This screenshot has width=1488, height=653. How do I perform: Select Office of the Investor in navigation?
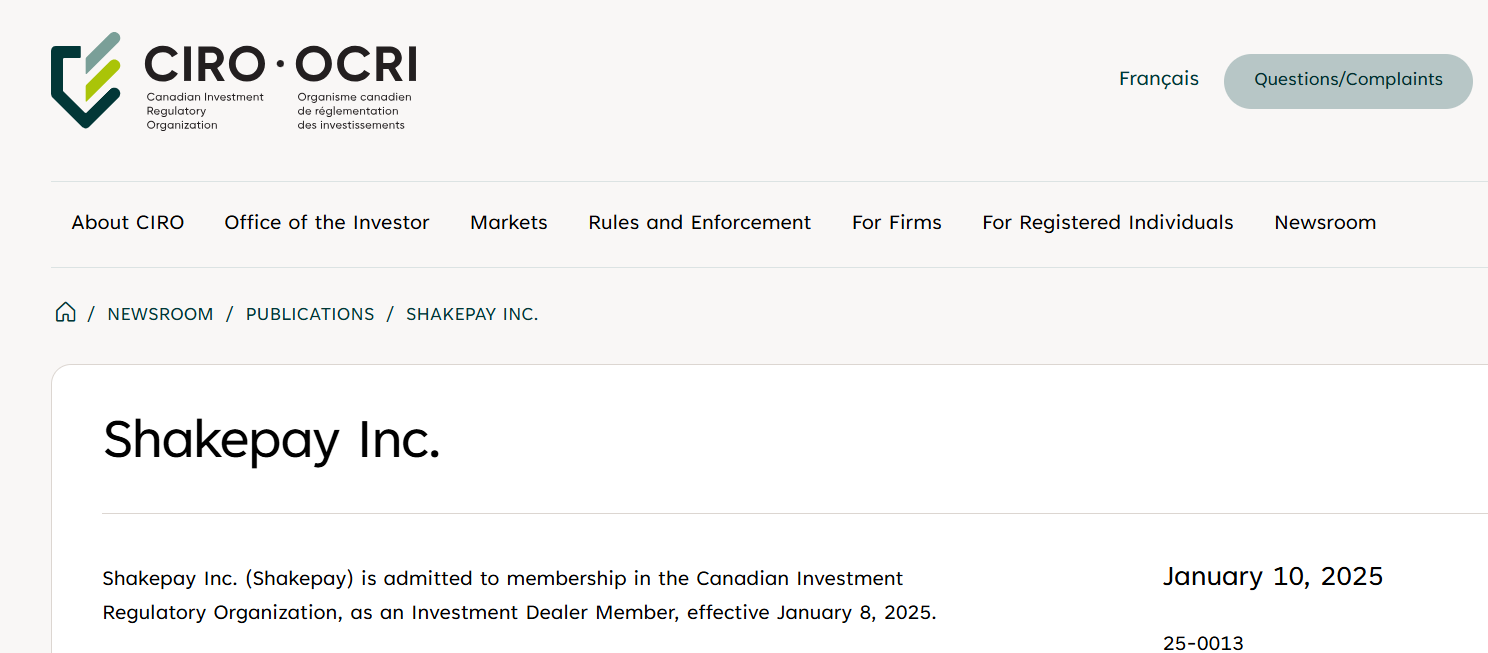coord(327,223)
